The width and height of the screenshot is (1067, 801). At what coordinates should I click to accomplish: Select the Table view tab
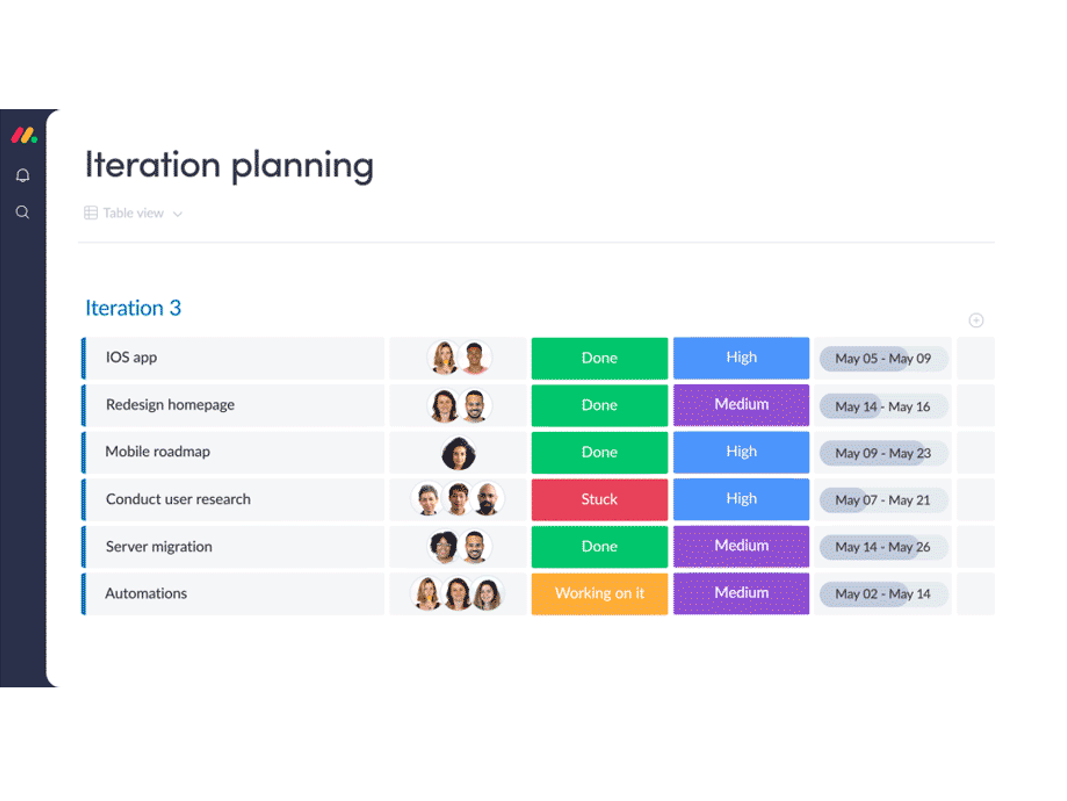pos(133,213)
